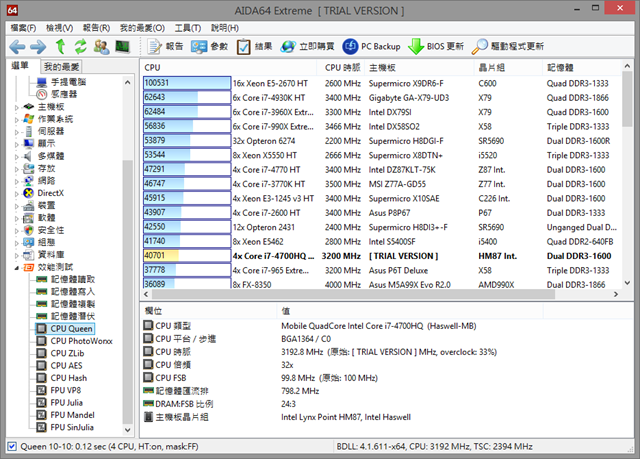Select the 裝置 devices tree icon
This screenshot has height=459, width=640.
[29, 206]
